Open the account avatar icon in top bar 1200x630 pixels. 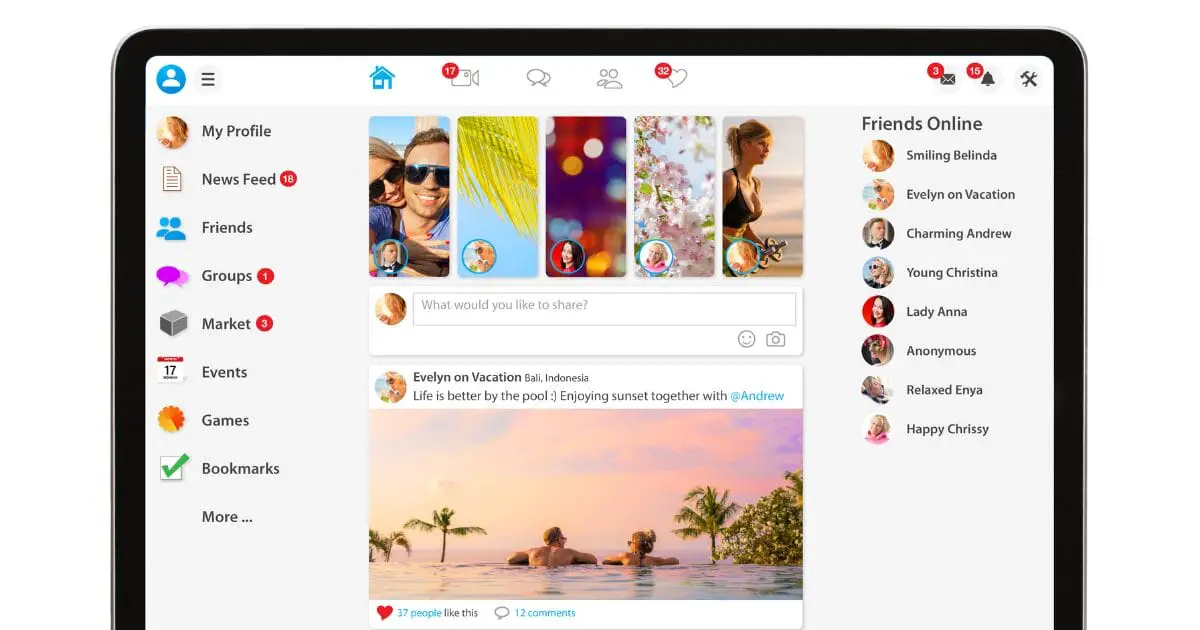pos(171,78)
